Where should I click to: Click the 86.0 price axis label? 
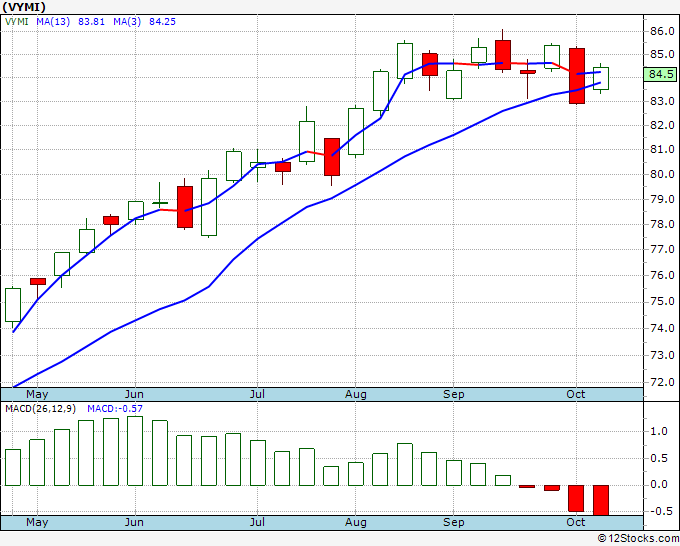662,31
